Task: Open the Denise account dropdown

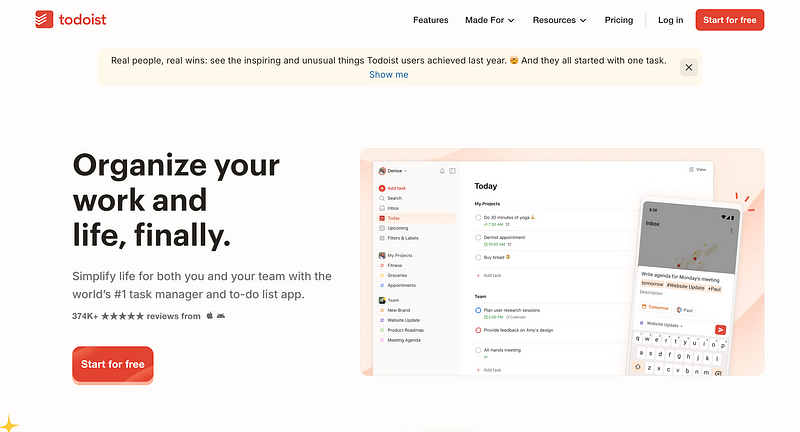Action: coord(393,171)
